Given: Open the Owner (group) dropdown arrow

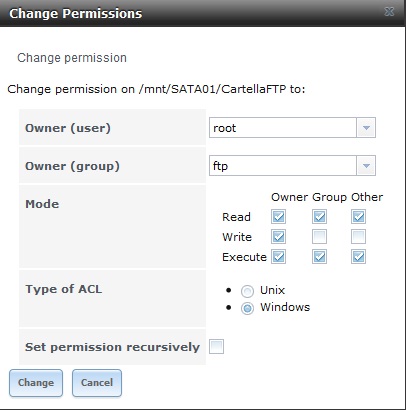Looking at the screenshot, I should click(x=366, y=165).
